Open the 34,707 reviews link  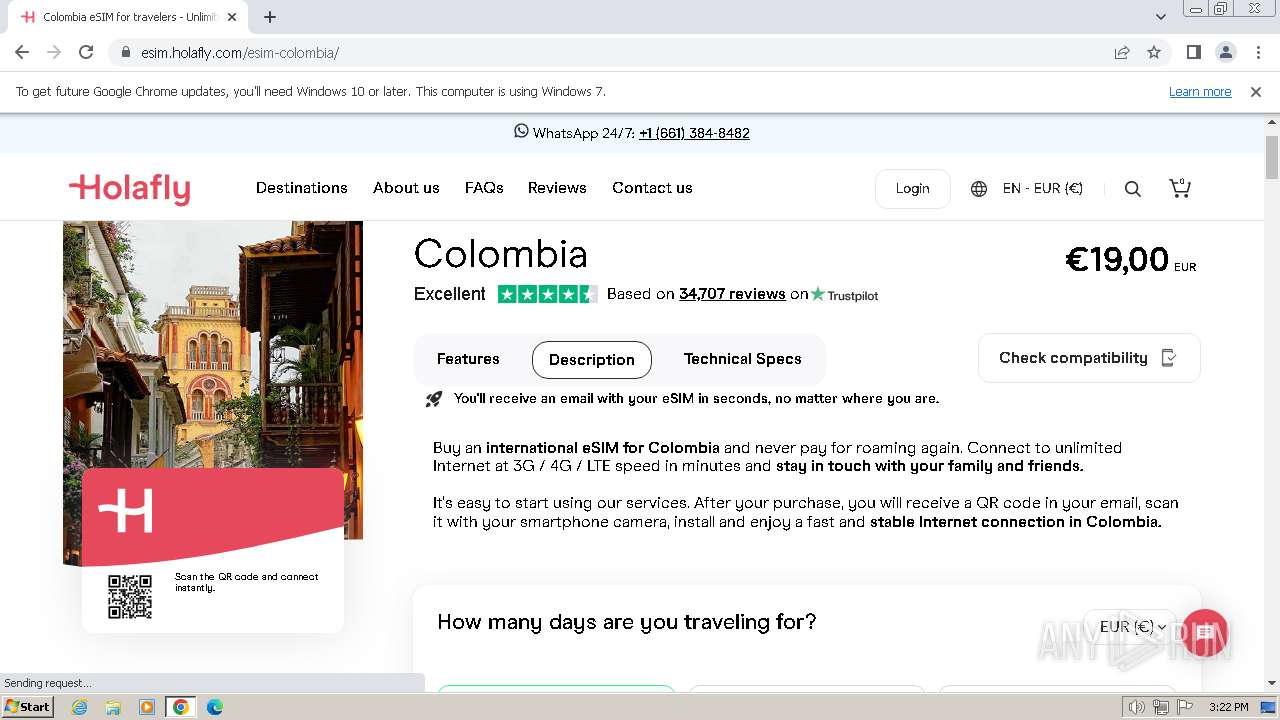point(732,294)
